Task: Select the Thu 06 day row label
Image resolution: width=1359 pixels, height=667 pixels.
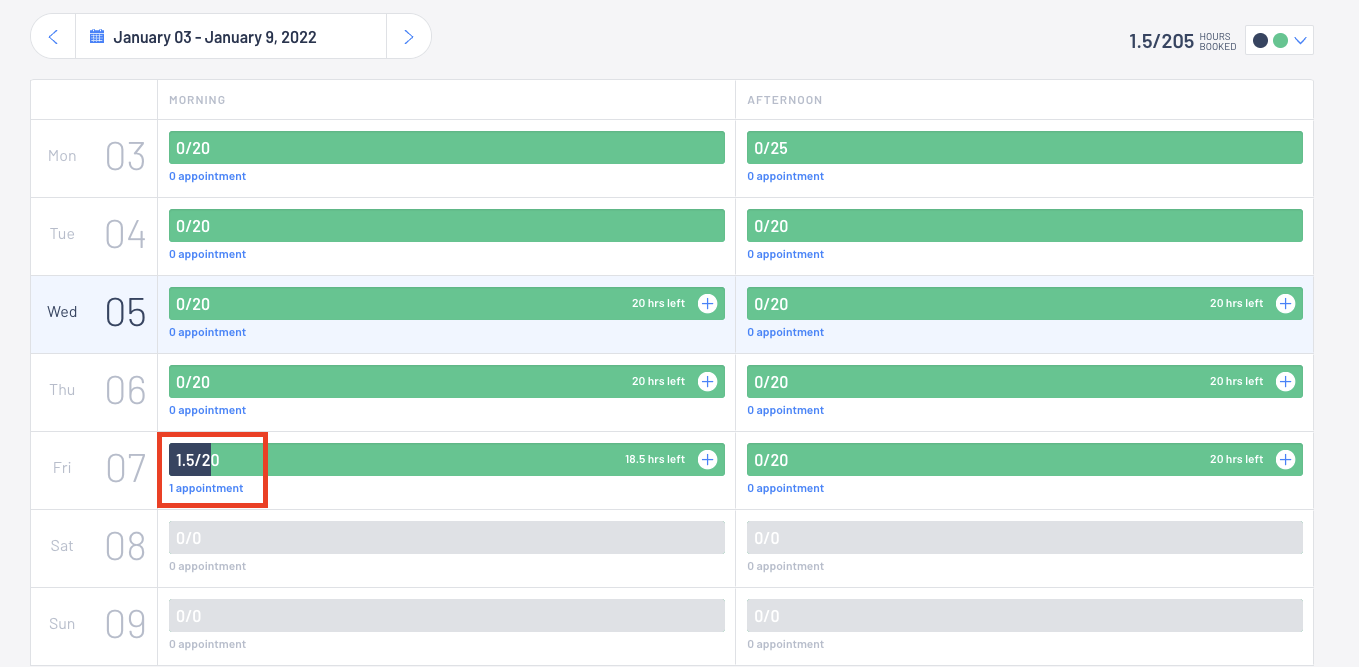Action: (x=94, y=391)
